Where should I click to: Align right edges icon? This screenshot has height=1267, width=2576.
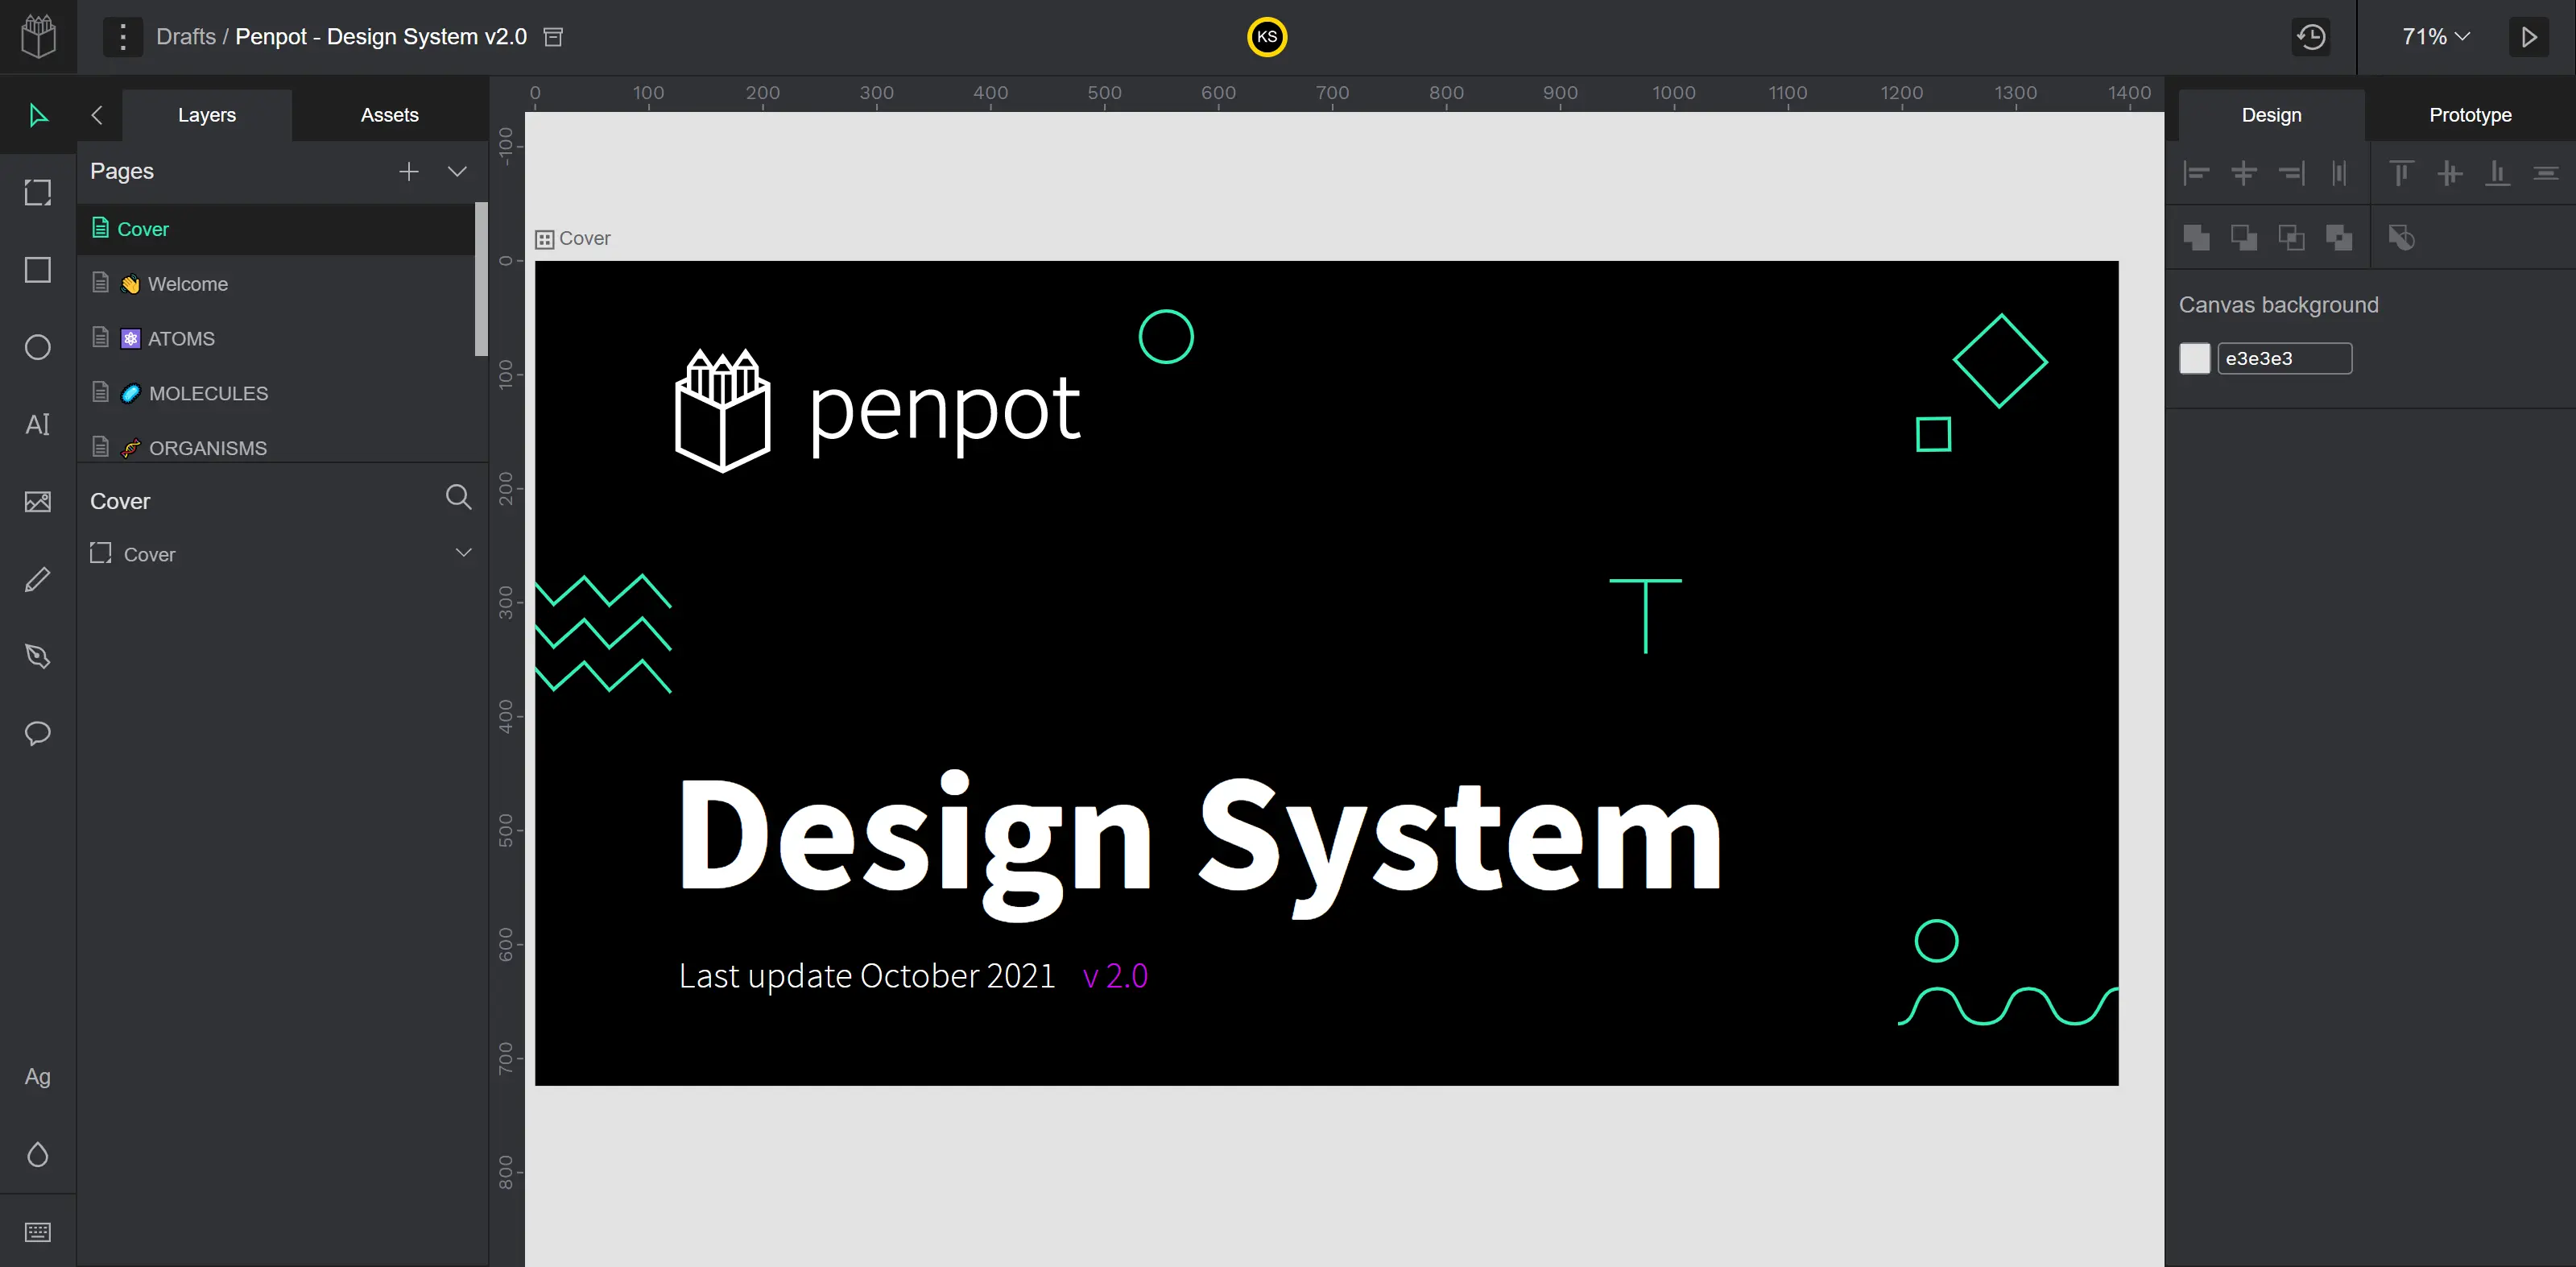click(x=2291, y=173)
